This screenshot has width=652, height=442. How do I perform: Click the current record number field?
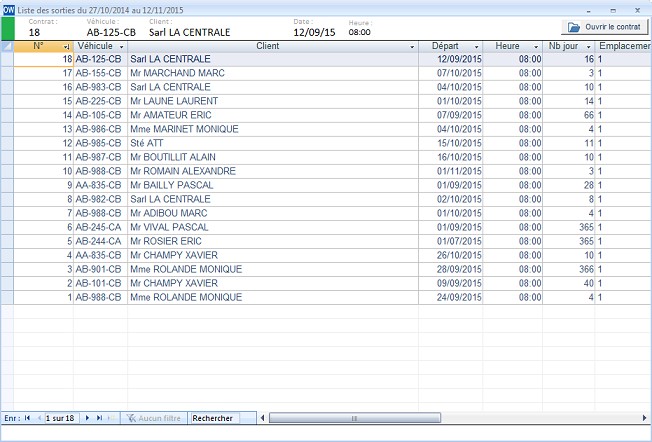click(61, 418)
